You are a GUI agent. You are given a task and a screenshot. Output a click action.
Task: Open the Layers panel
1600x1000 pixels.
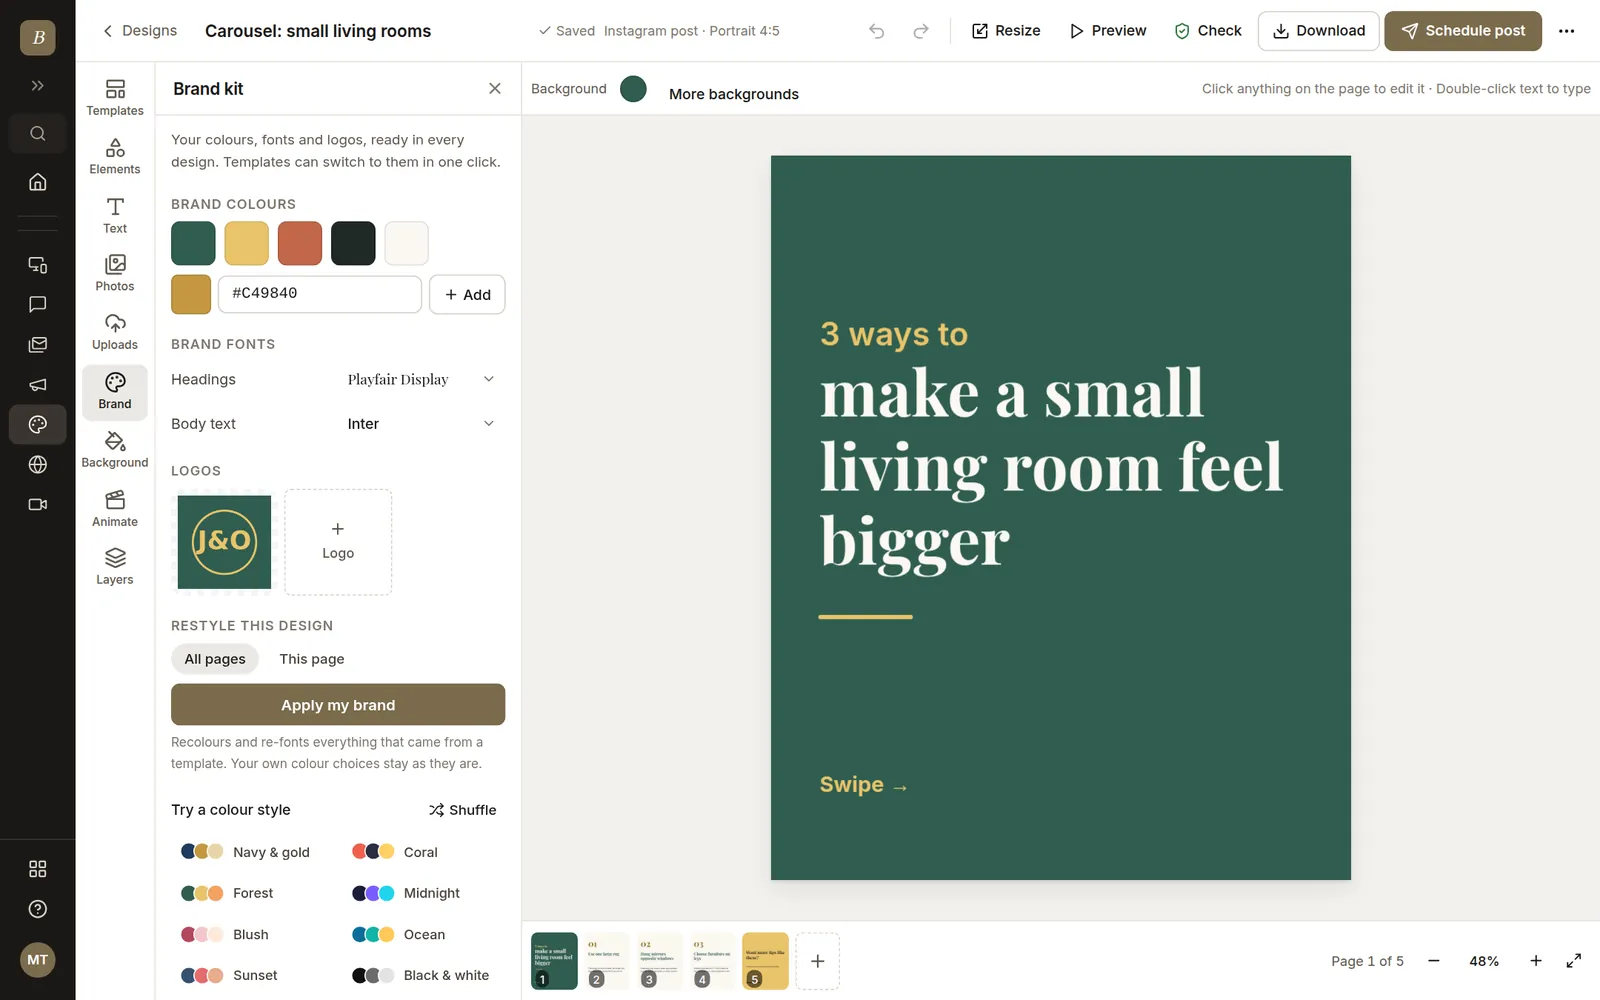click(115, 567)
